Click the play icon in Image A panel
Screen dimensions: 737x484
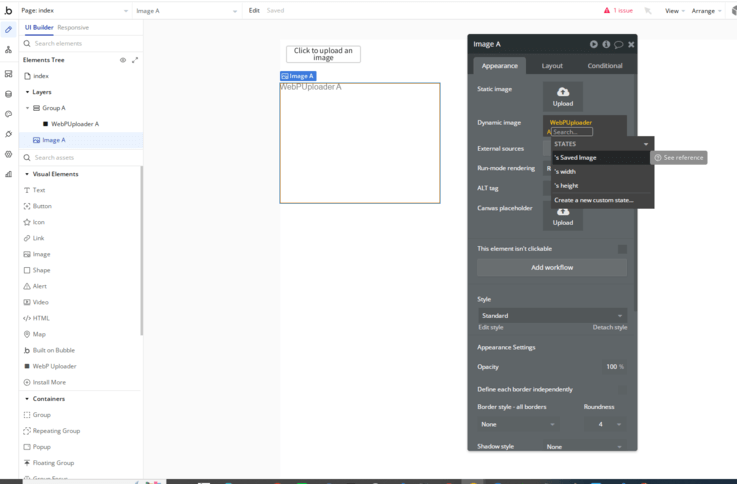(594, 44)
